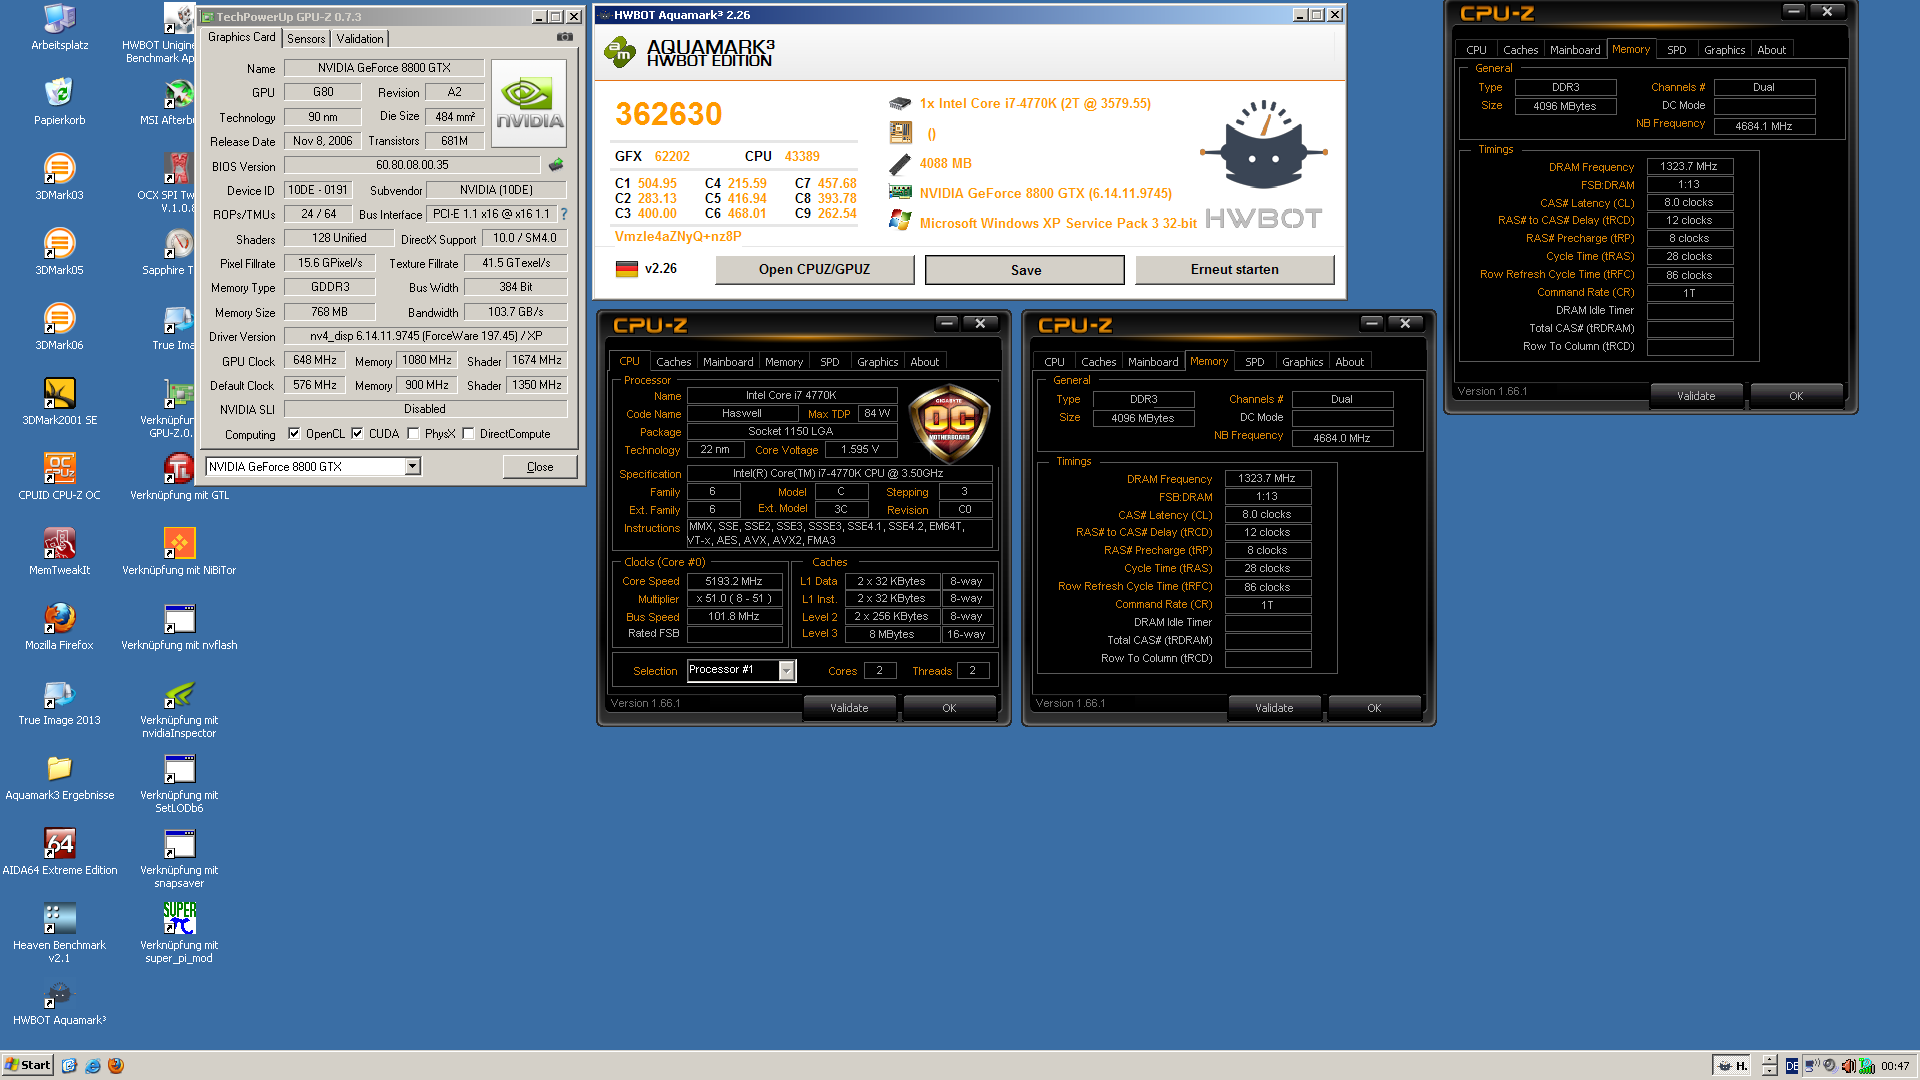Open the Verknüpfung mit GTL shortcut
1920x1080 pixels.
pos(179,477)
